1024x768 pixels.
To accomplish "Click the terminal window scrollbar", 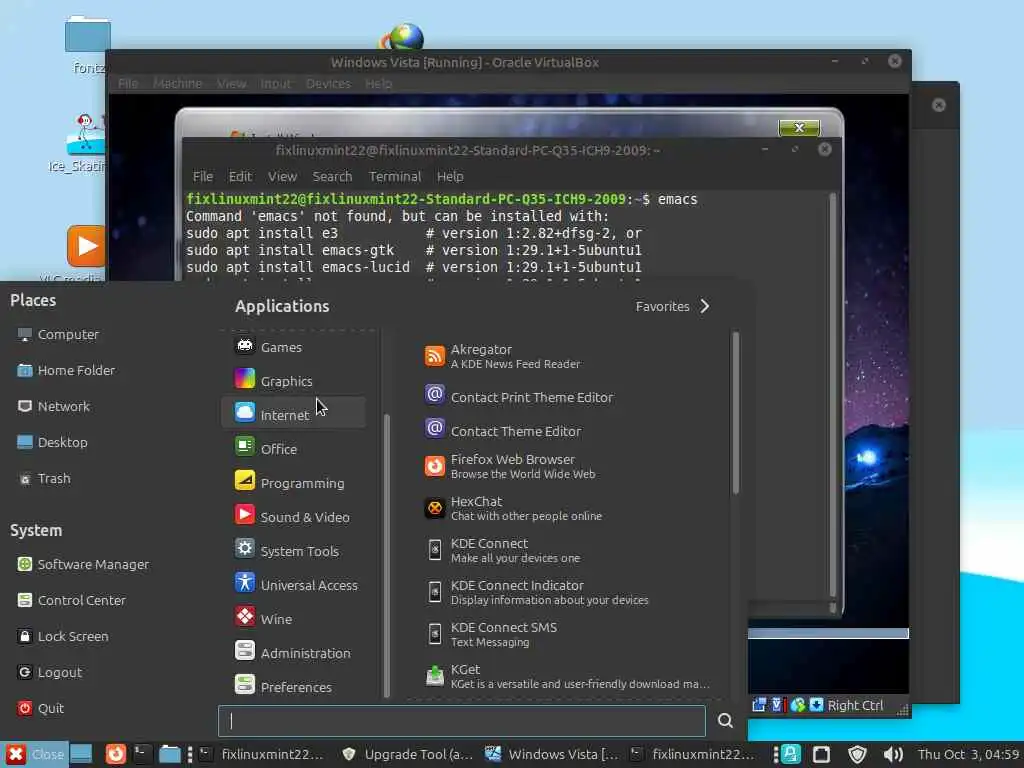I will 833,395.
